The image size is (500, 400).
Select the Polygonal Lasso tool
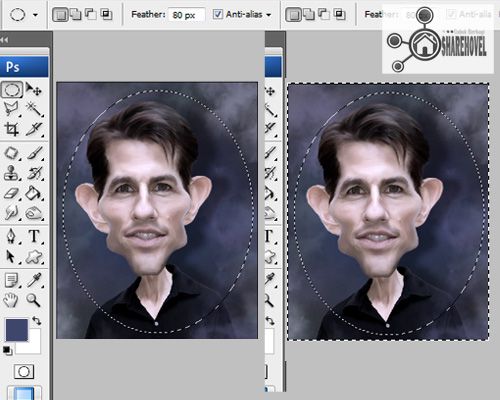click(x=11, y=109)
